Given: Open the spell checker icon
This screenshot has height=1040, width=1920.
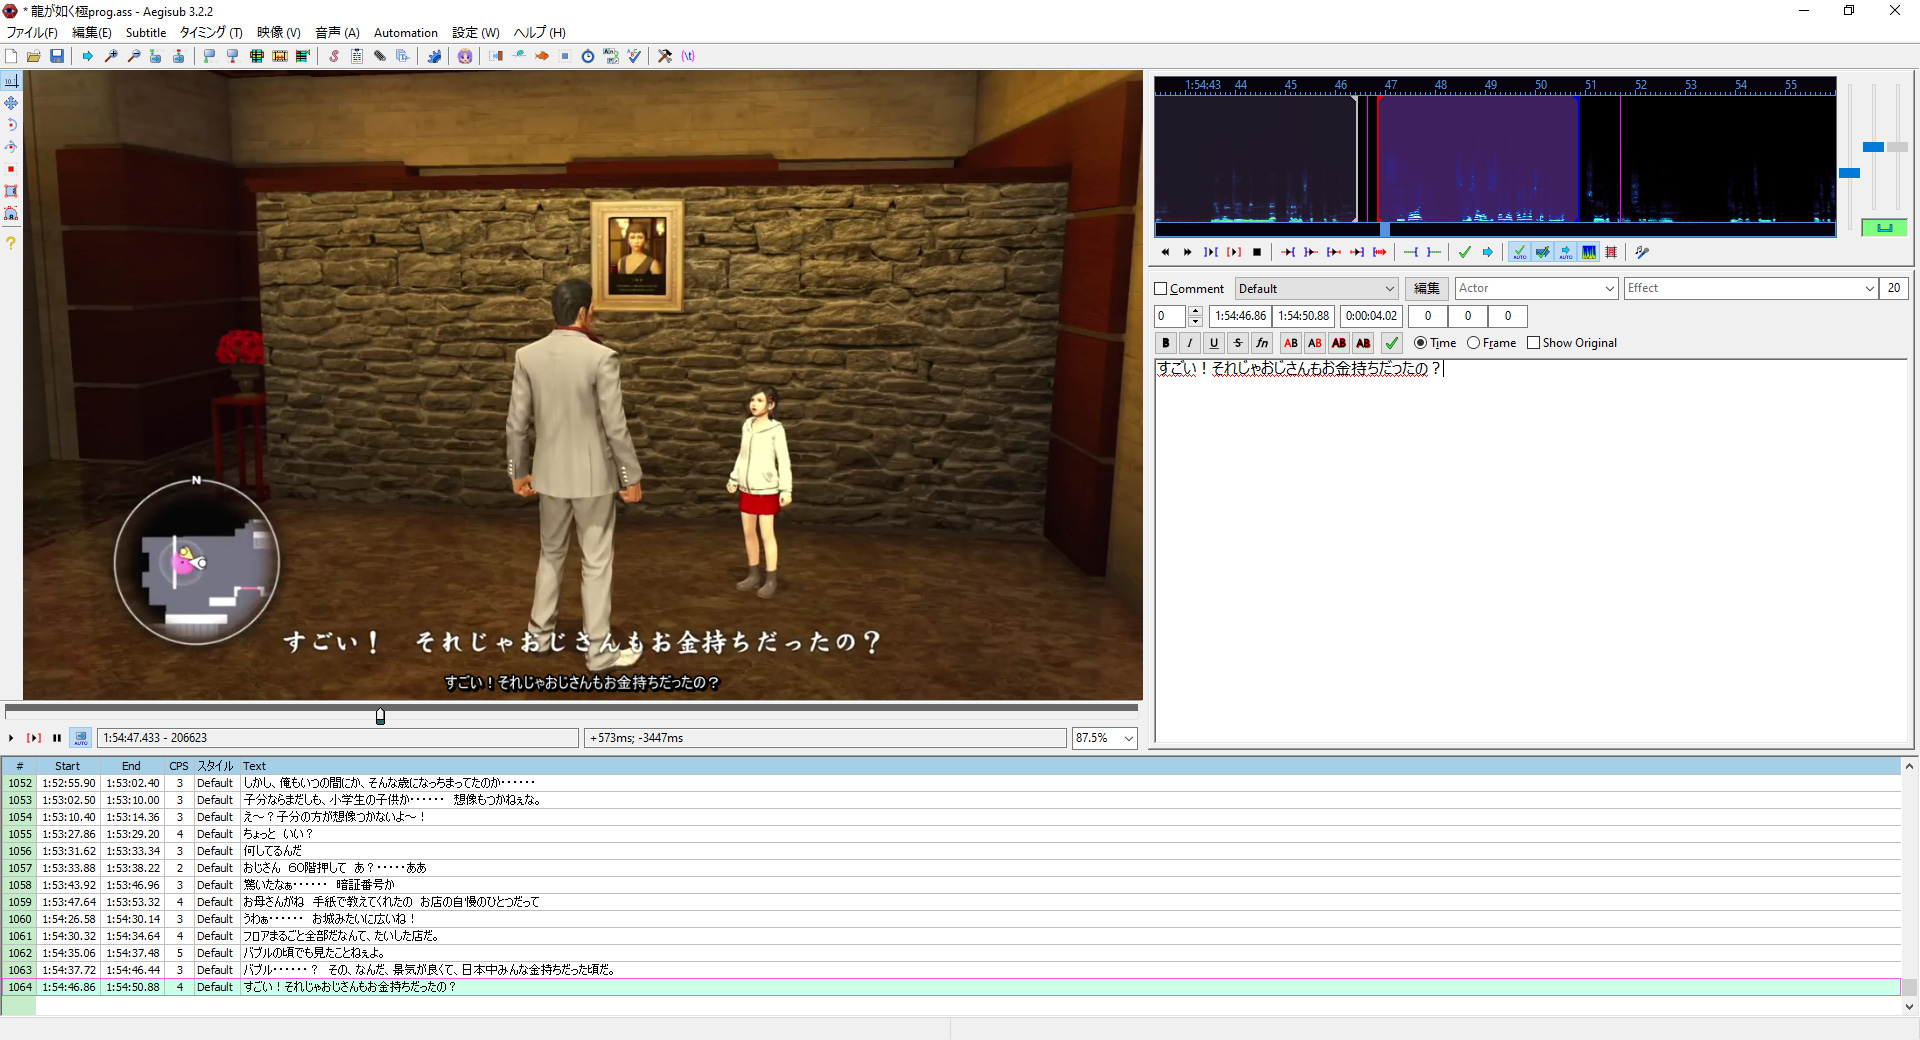Looking at the screenshot, I should (x=634, y=56).
